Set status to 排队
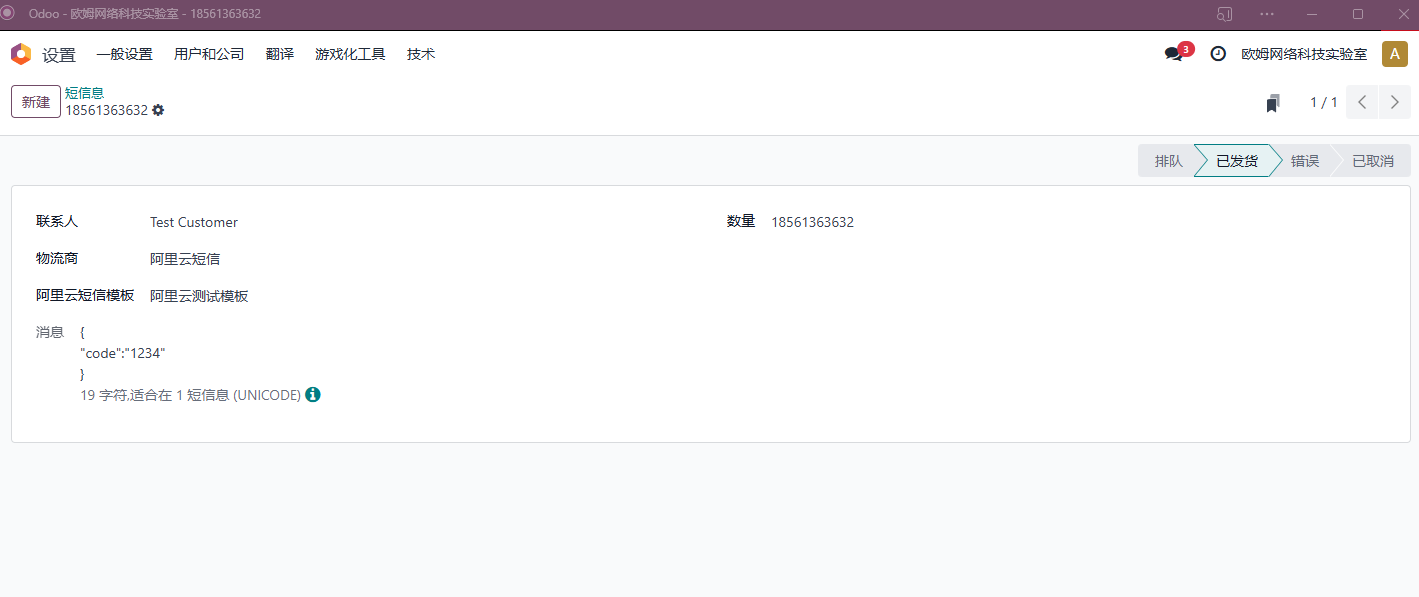The height and width of the screenshot is (597, 1419). 1168,161
